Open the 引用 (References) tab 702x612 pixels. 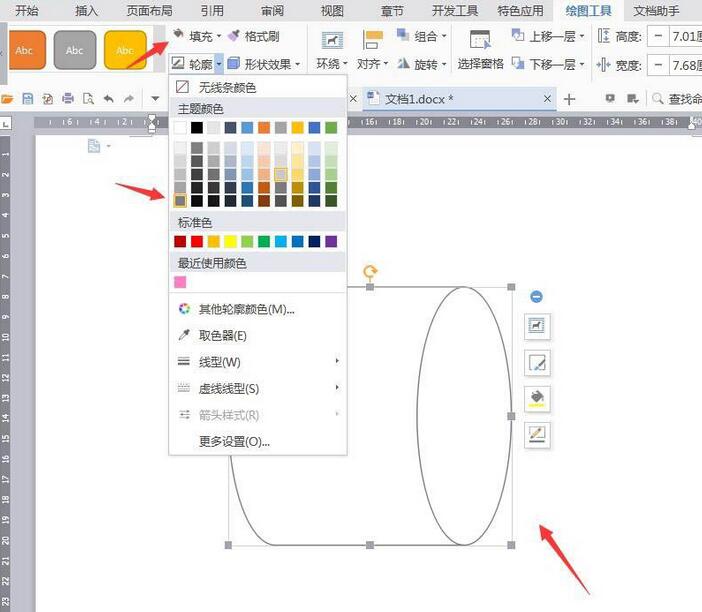coord(212,10)
